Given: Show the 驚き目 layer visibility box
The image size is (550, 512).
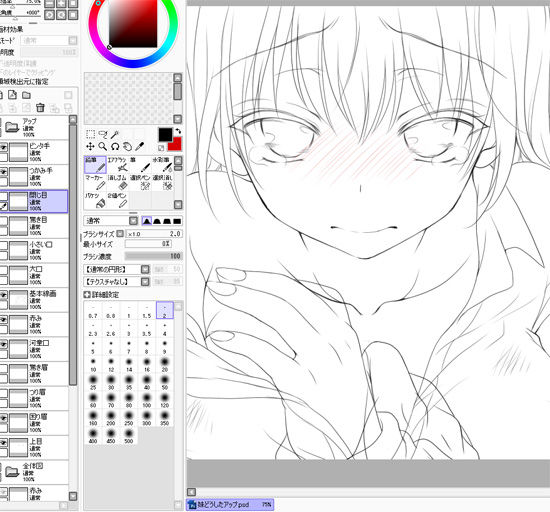Looking at the screenshot, I should click(3, 222).
